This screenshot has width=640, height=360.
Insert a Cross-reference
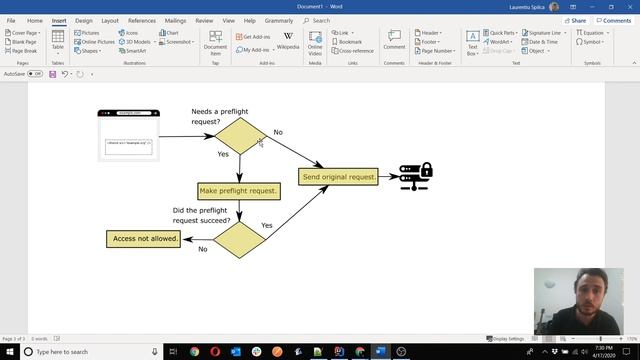point(353,51)
